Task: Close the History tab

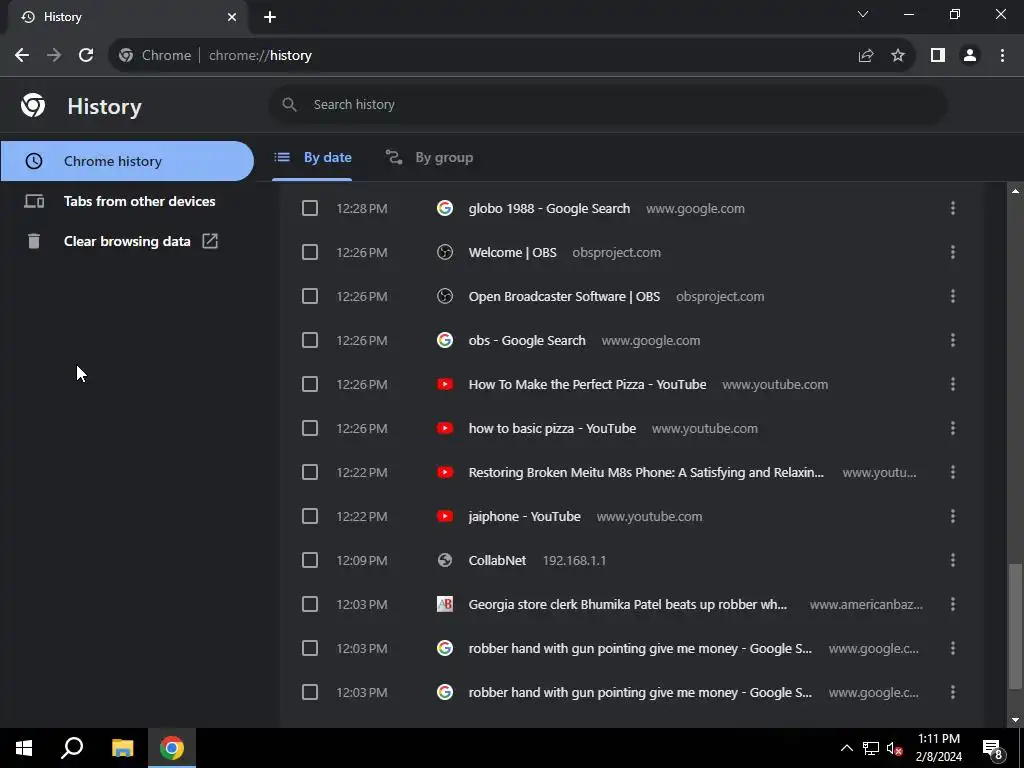Action: tap(232, 17)
